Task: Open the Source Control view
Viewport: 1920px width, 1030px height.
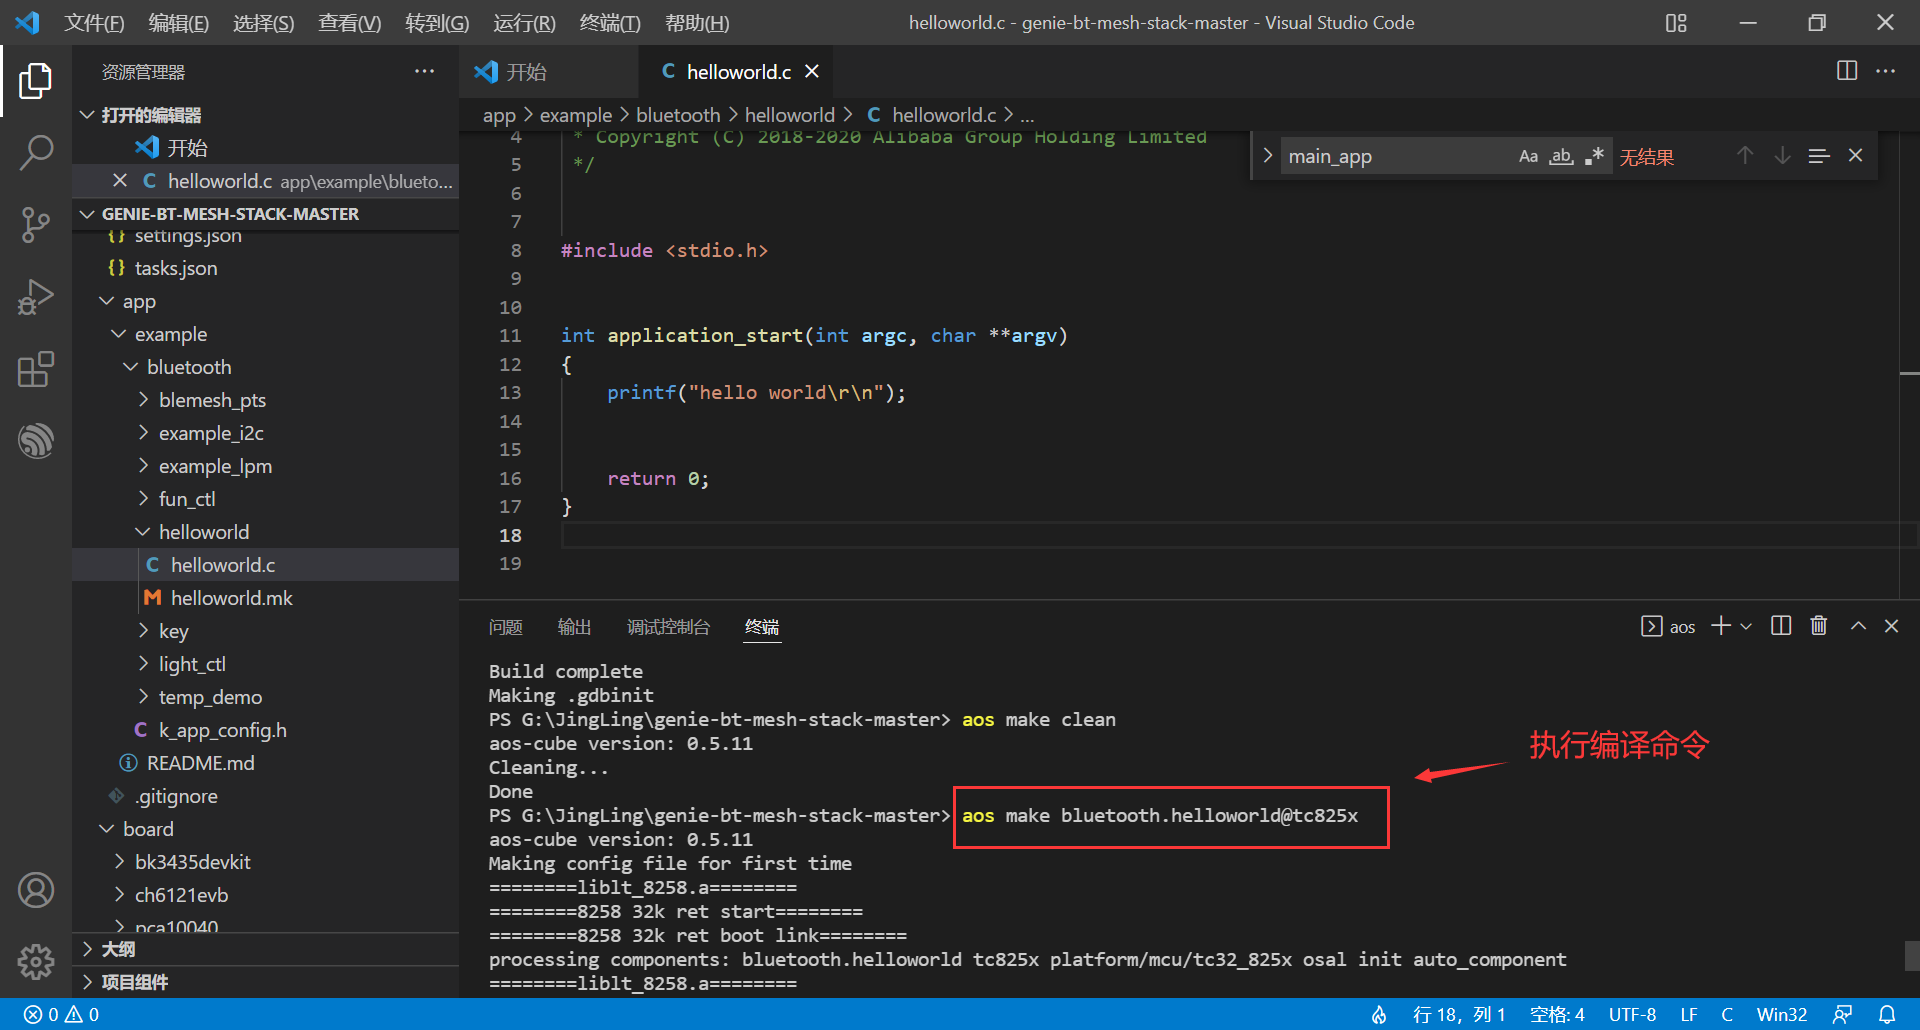Action: pos(36,225)
